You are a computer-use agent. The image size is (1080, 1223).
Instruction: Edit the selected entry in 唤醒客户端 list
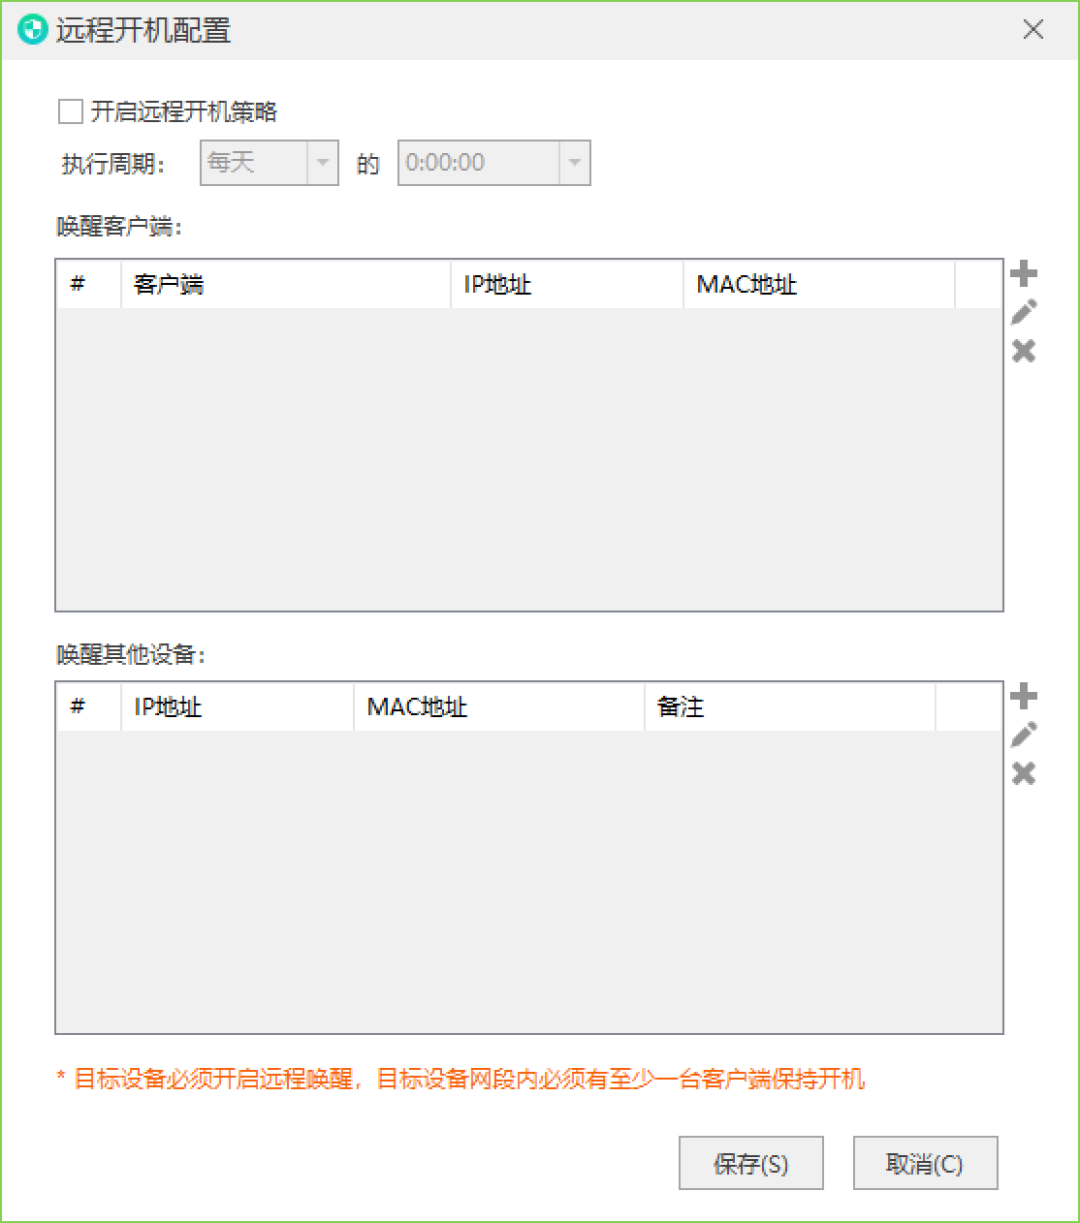point(1023,312)
